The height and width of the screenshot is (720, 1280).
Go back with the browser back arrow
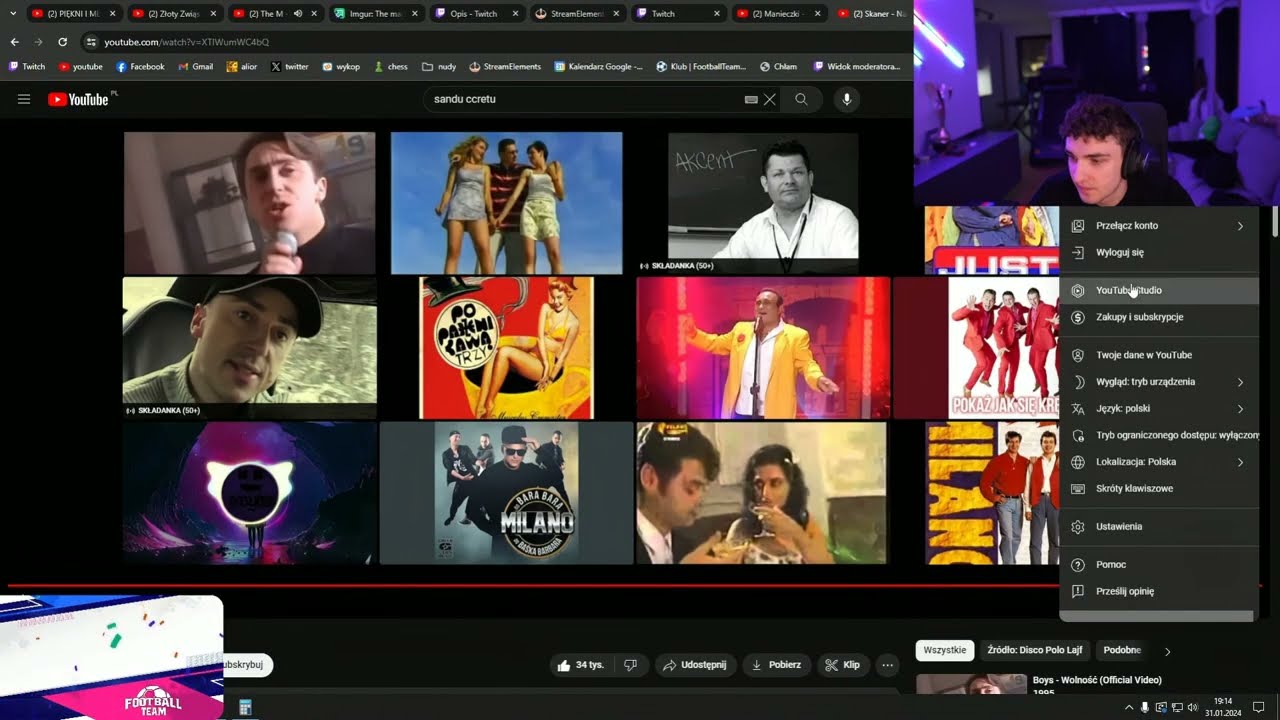[14, 42]
